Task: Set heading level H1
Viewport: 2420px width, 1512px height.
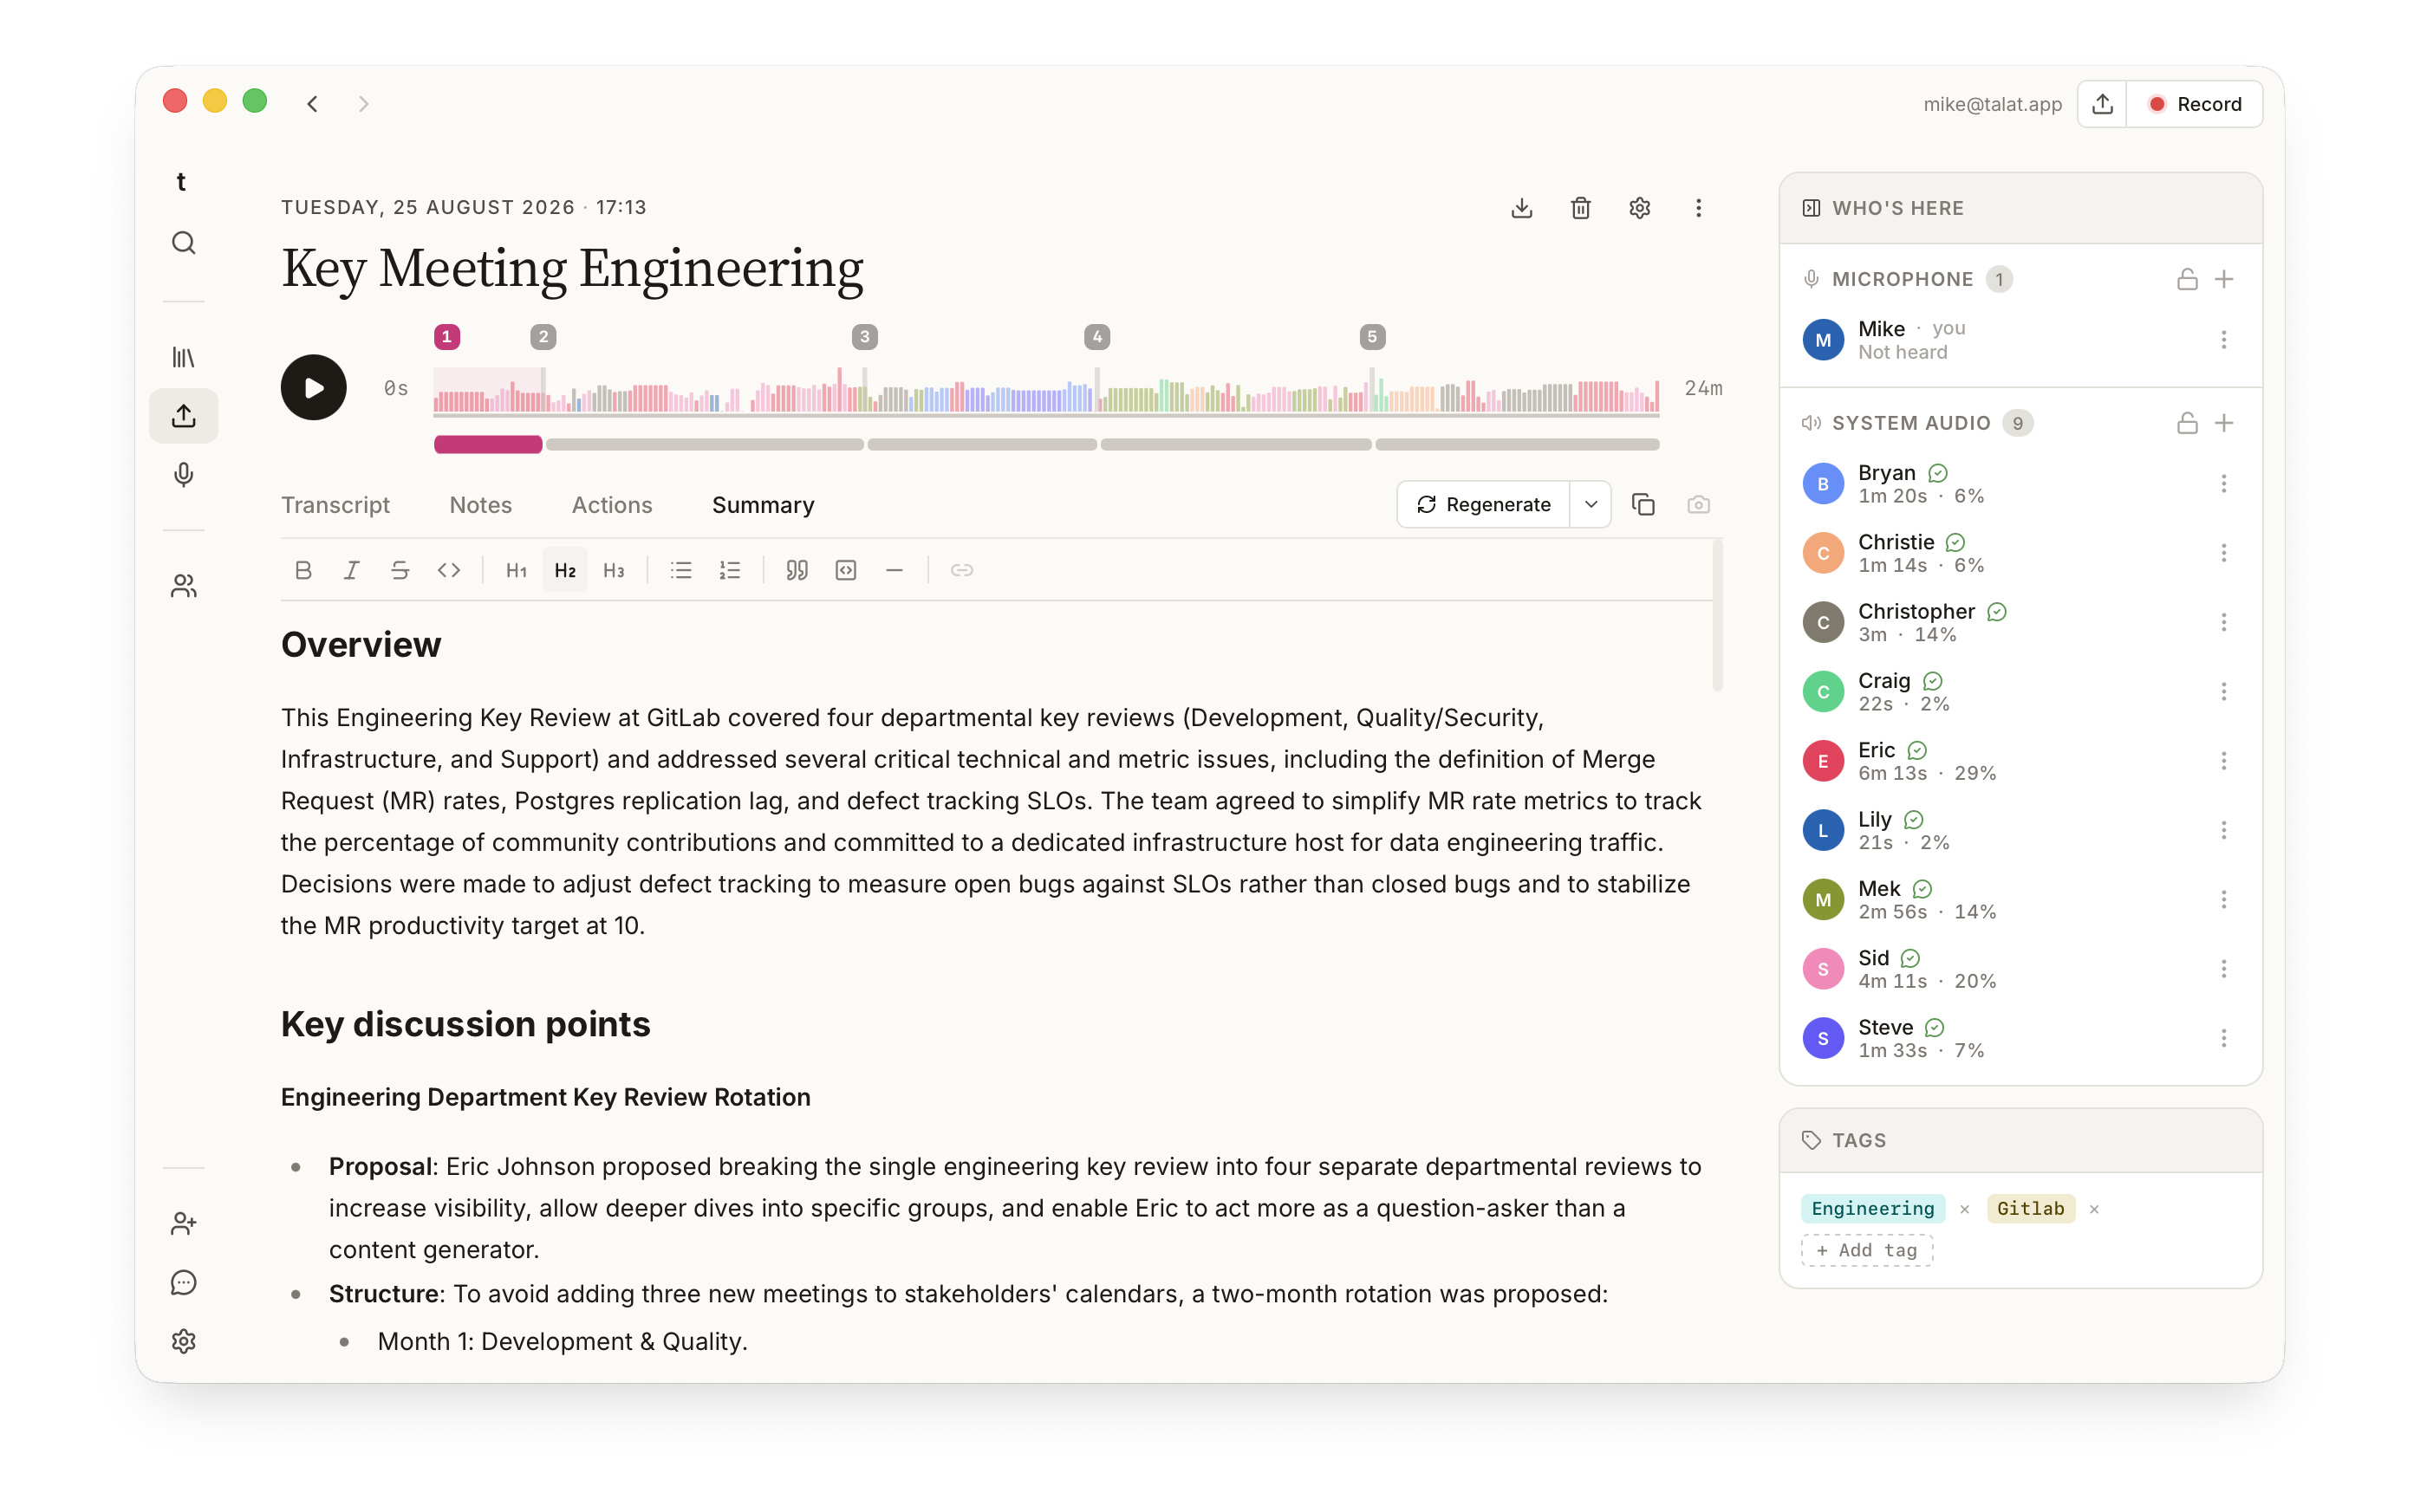Action: 516,570
